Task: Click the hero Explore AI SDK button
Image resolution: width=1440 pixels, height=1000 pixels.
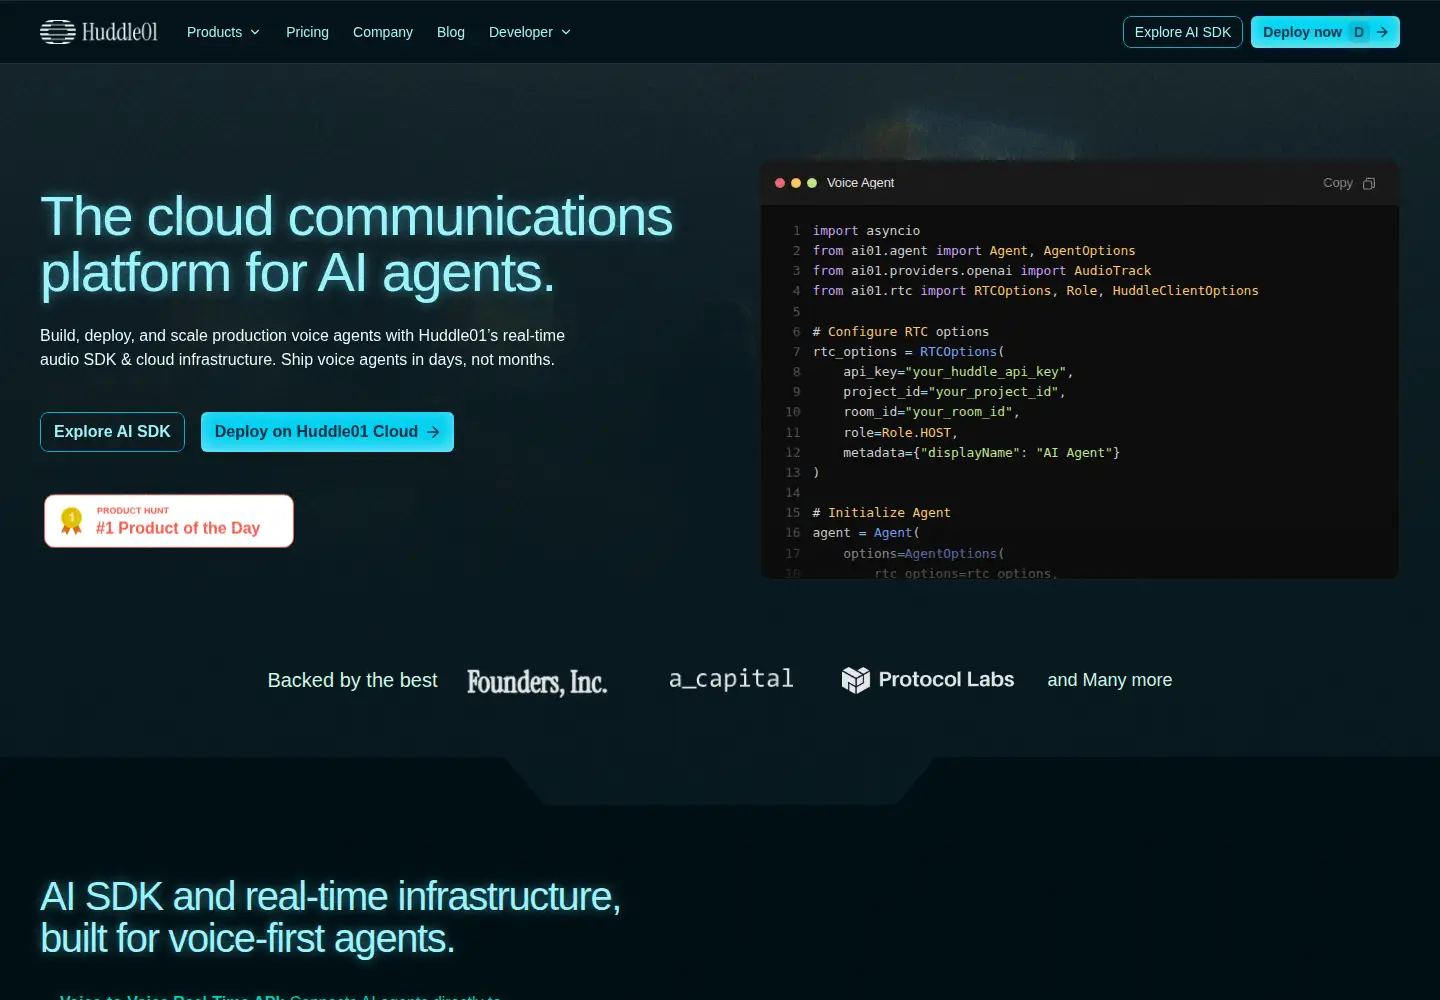Action: point(112,432)
